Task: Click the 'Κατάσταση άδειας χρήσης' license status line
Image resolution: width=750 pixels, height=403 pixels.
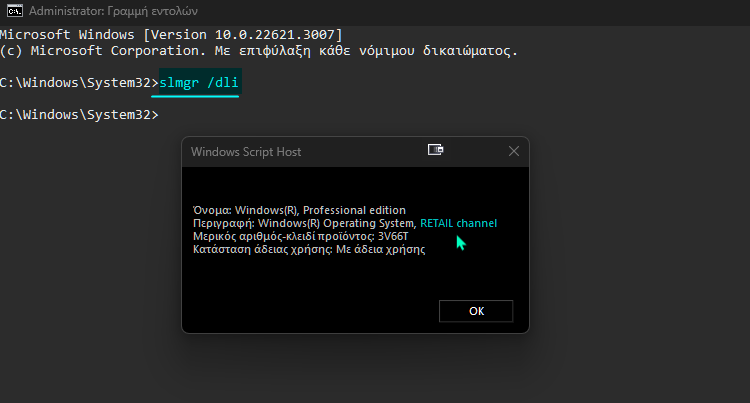Action: click(x=309, y=249)
